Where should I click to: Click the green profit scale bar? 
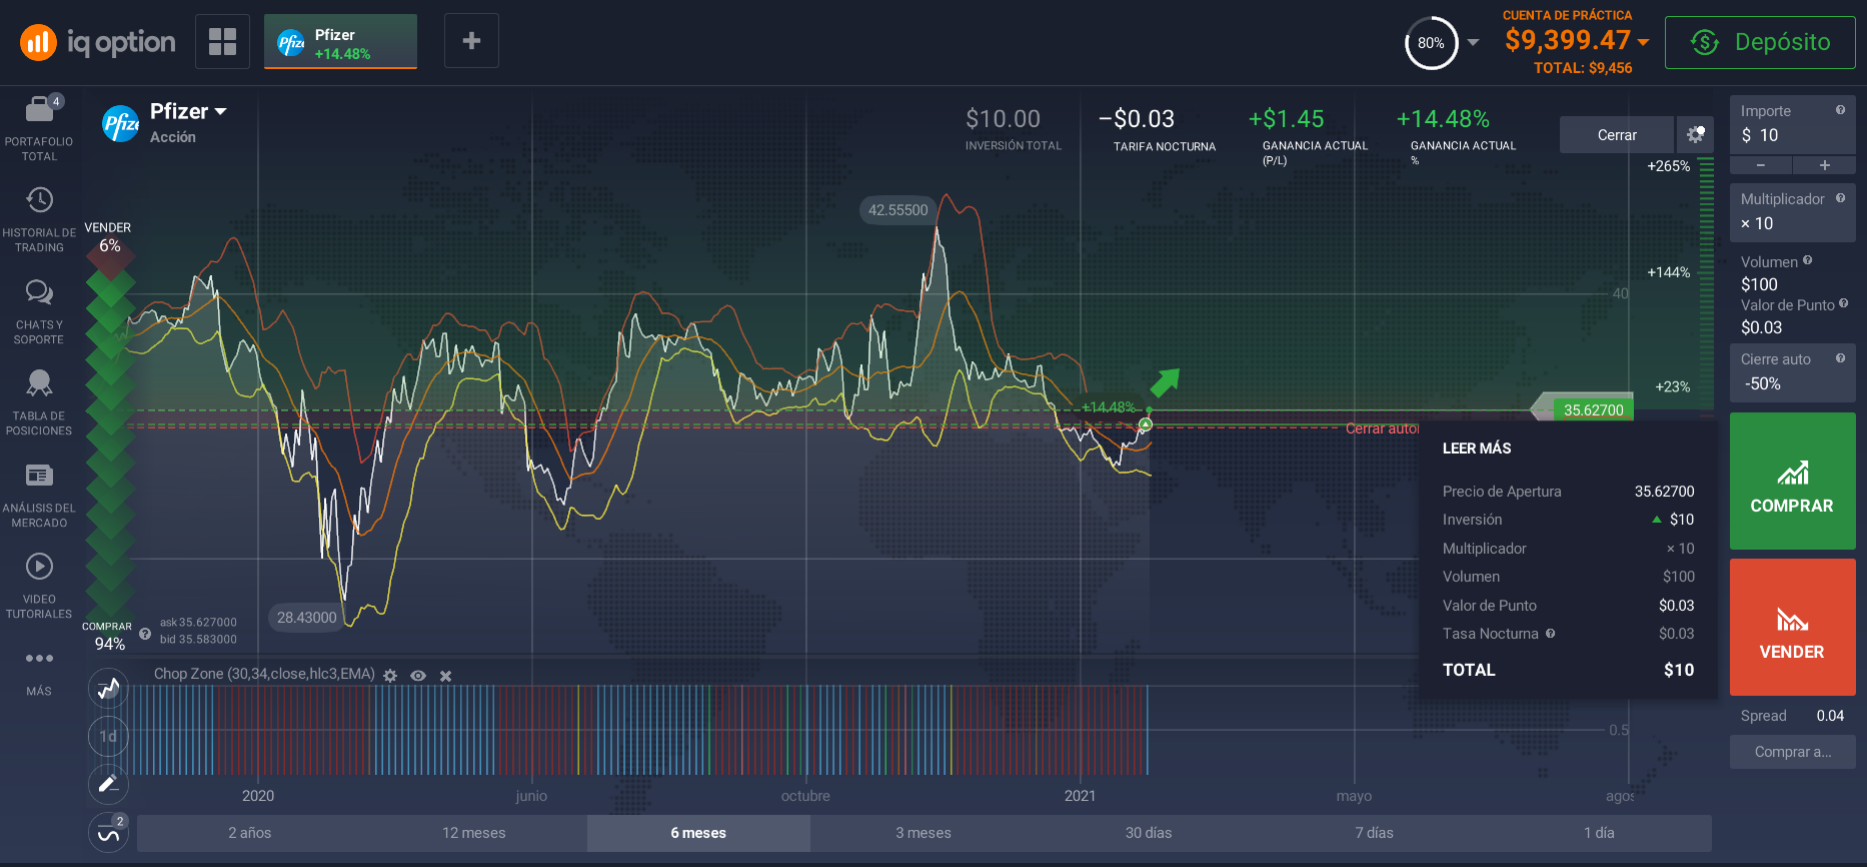click(x=1705, y=284)
